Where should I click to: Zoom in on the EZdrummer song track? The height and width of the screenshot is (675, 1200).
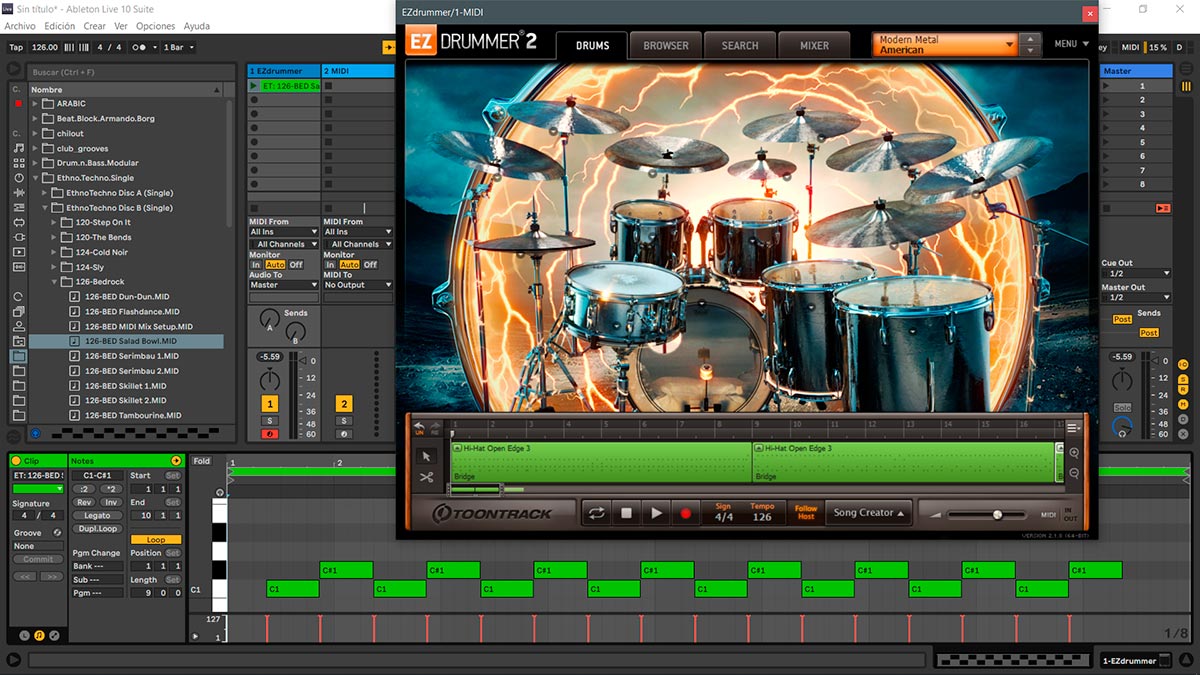pos(1074,453)
